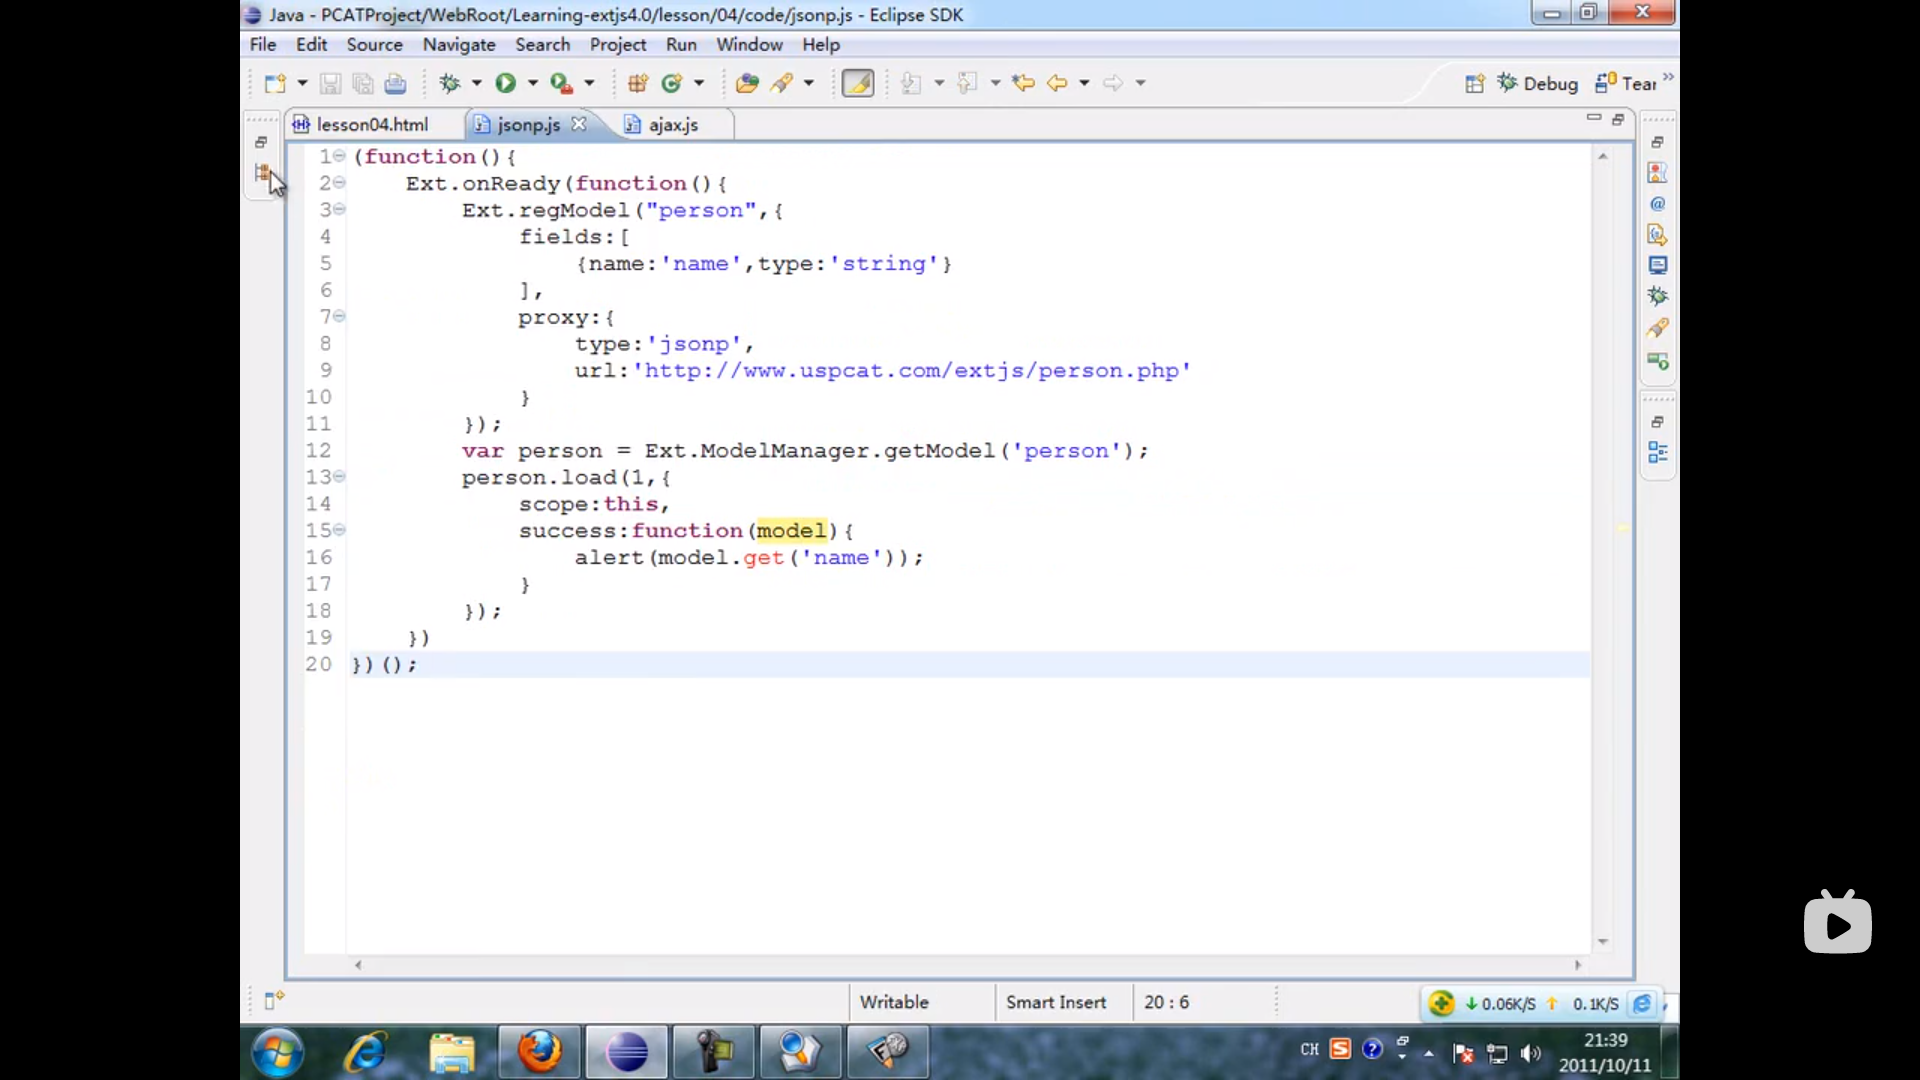Open the Debug perspective
Image resolution: width=1920 pixels, height=1080 pixels.
[1538, 84]
